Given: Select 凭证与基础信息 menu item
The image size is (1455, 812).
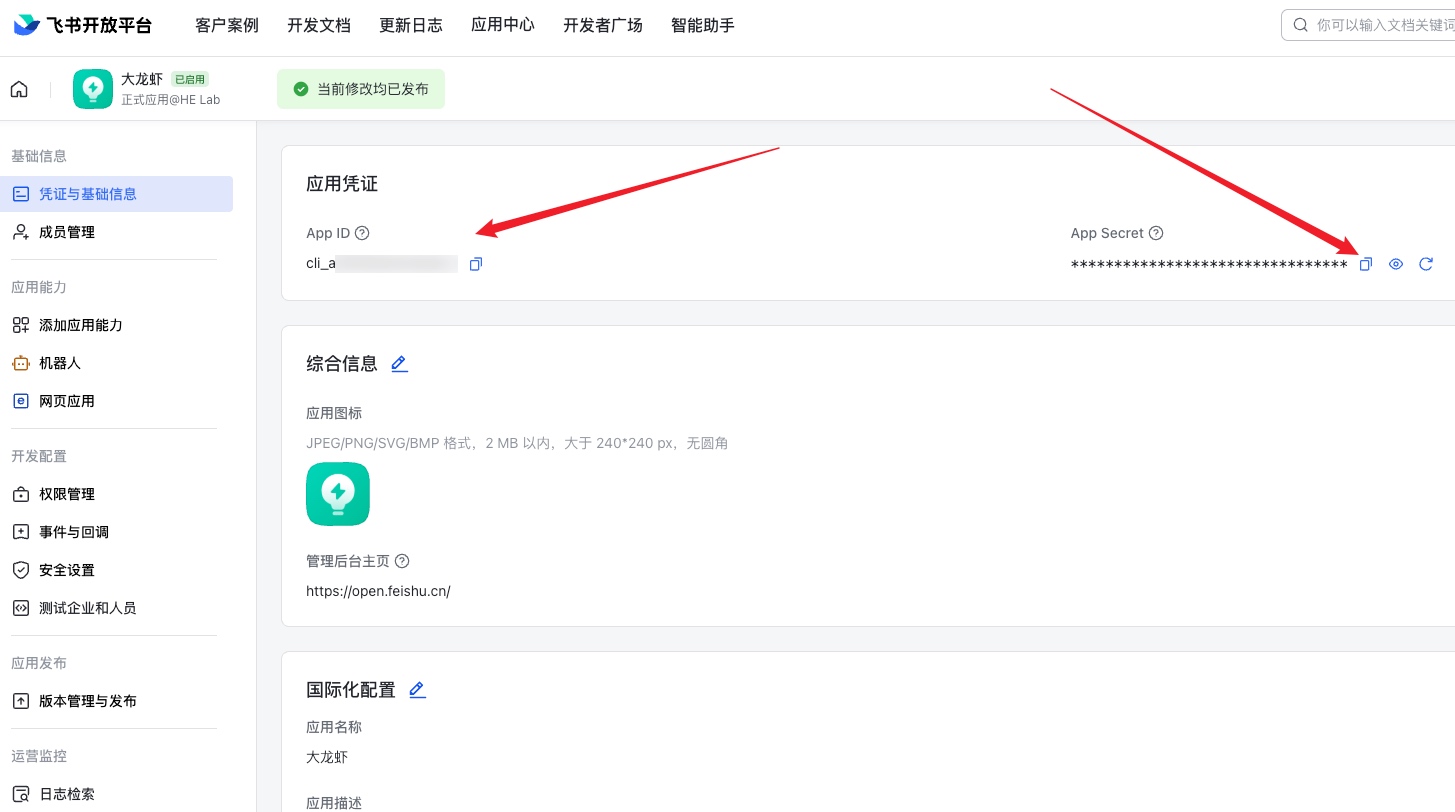Looking at the screenshot, I should tap(117, 194).
